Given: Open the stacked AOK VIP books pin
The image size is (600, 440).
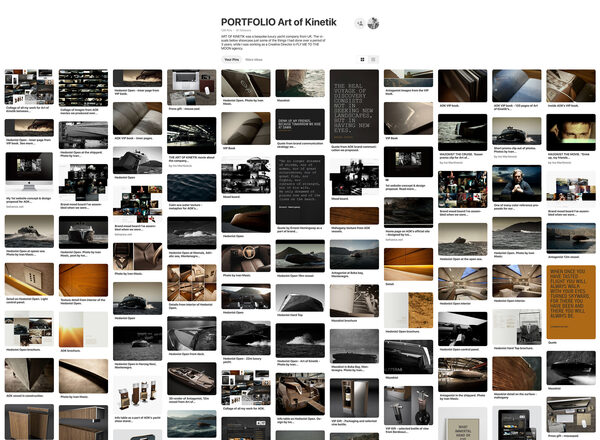Looking at the screenshot, I should tap(462, 85).
